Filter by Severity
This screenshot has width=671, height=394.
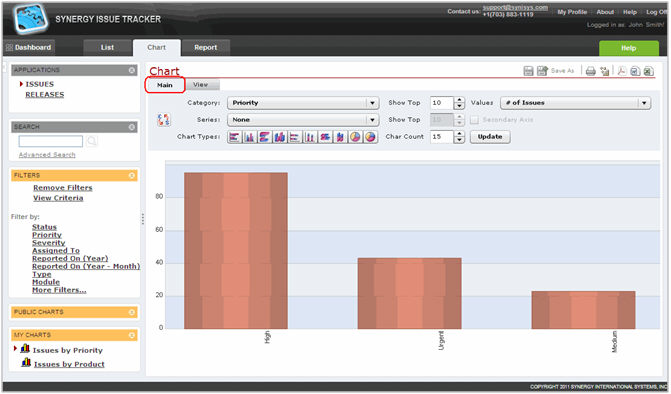tap(49, 243)
